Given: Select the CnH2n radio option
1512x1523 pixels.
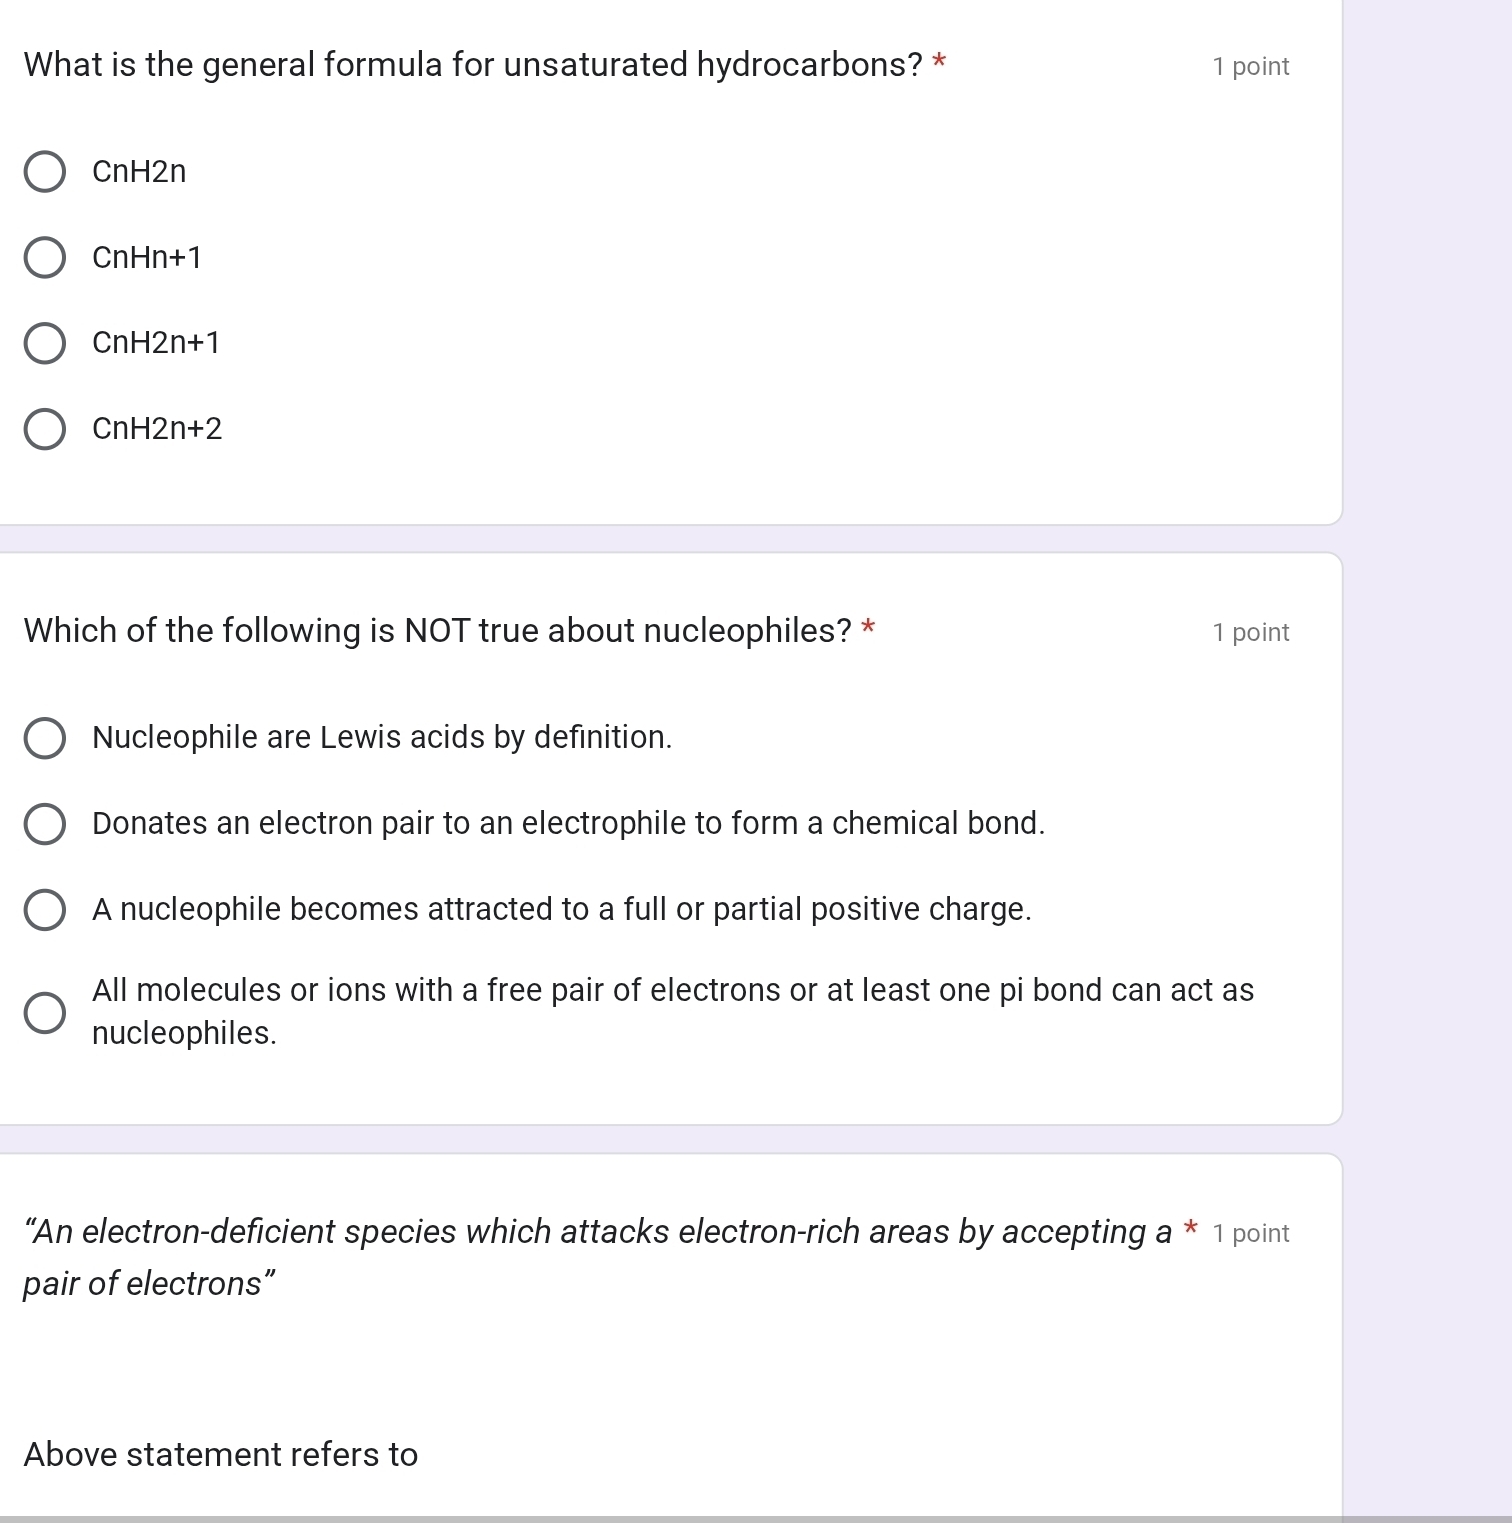Looking at the screenshot, I should (x=45, y=172).
